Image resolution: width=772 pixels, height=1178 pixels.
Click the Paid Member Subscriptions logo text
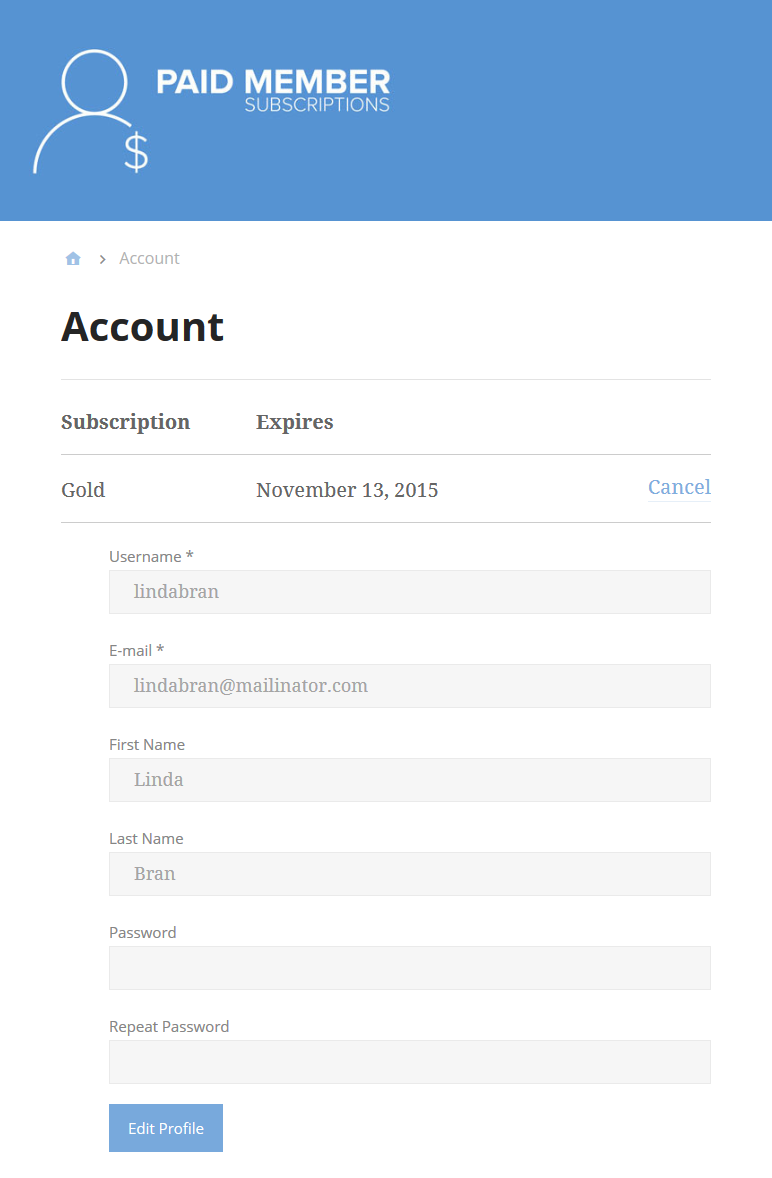(x=273, y=90)
